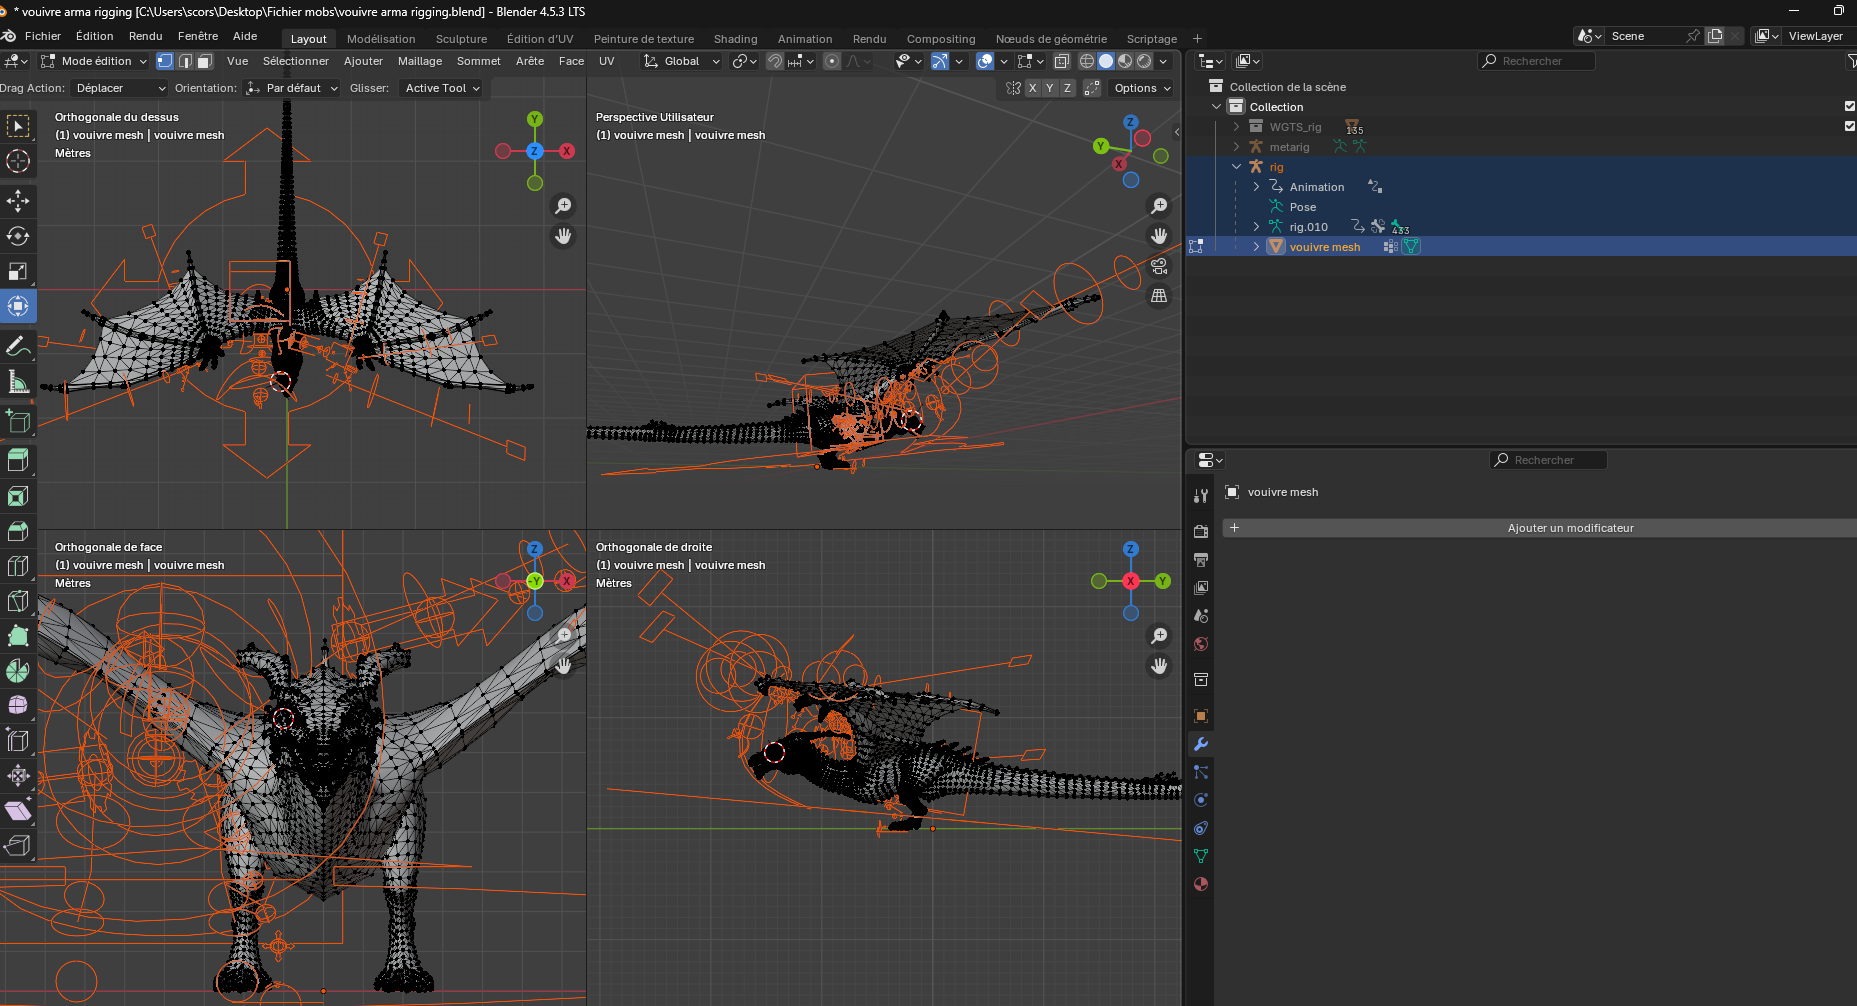Select the Inset Faces tool
The height and width of the screenshot is (1006, 1857).
(18, 496)
